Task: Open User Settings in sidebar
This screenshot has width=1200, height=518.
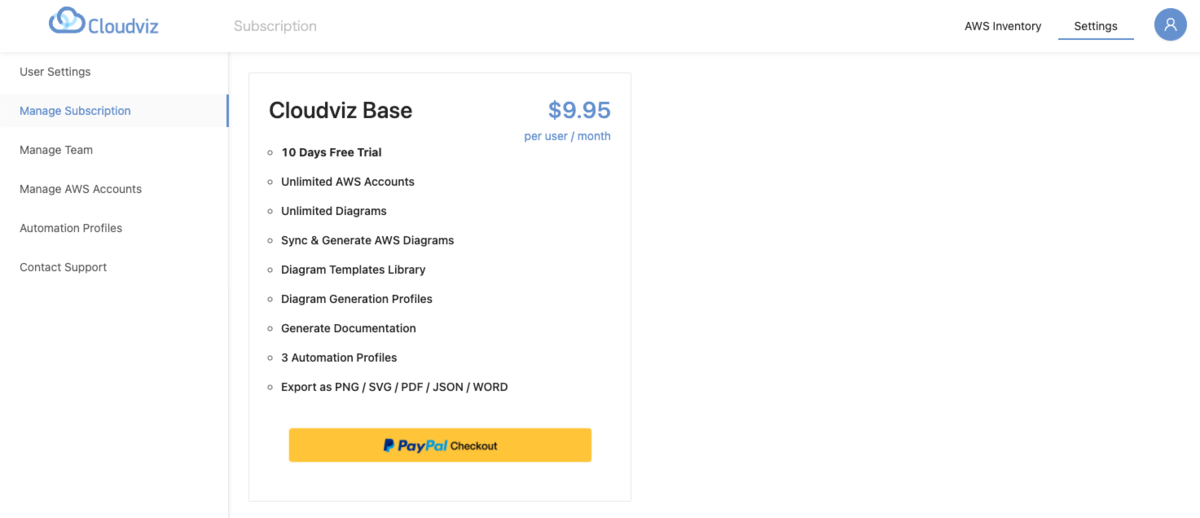Action: tap(55, 72)
